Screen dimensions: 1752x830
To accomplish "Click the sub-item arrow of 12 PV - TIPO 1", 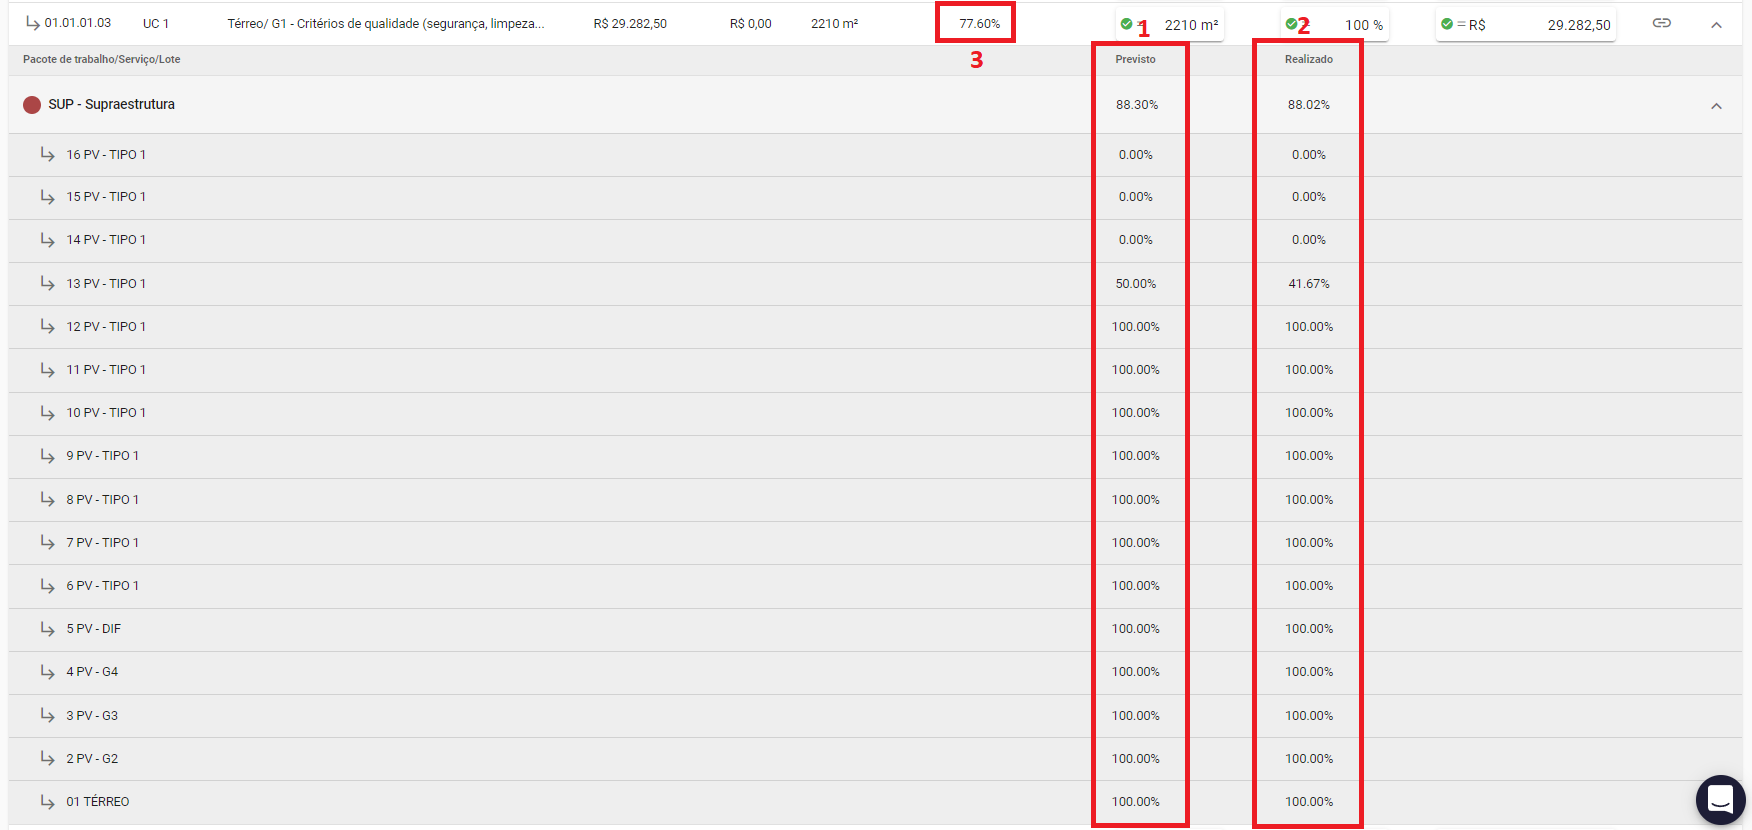I will coord(47,326).
